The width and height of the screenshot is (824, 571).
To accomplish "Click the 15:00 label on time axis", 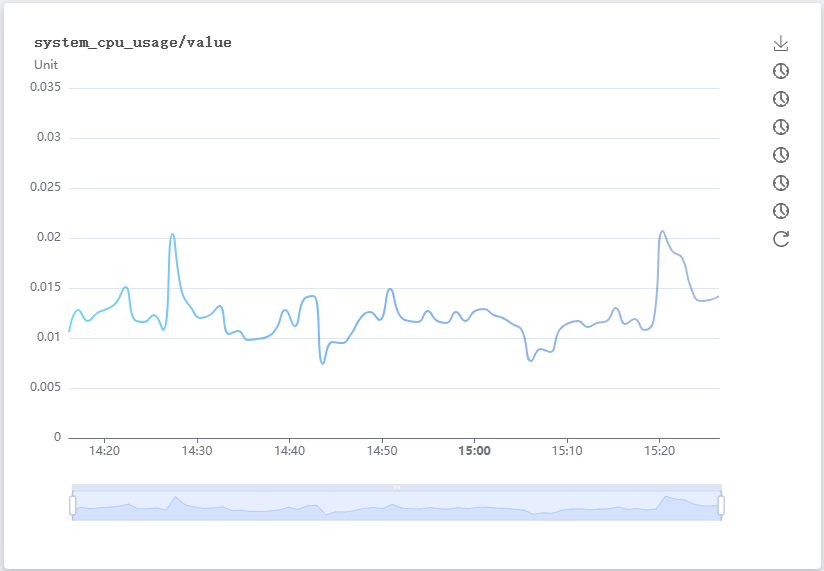I will 474,451.
